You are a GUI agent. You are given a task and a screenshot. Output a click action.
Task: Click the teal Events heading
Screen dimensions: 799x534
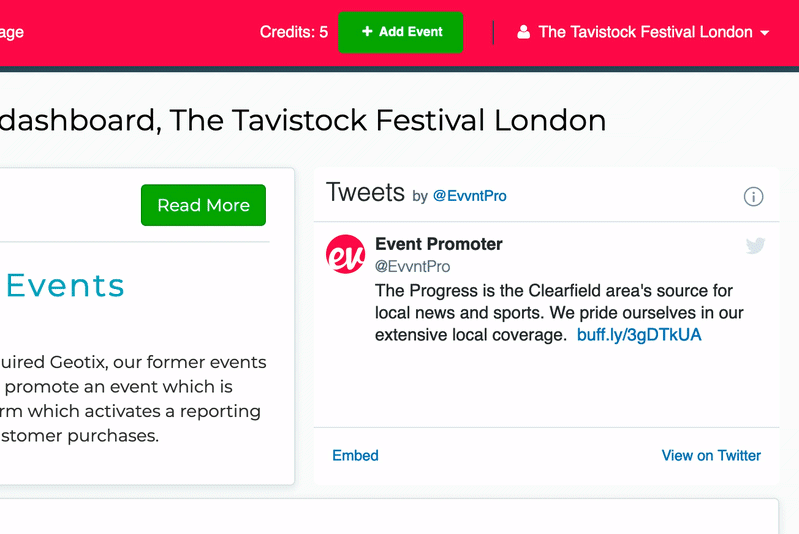coord(65,285)
